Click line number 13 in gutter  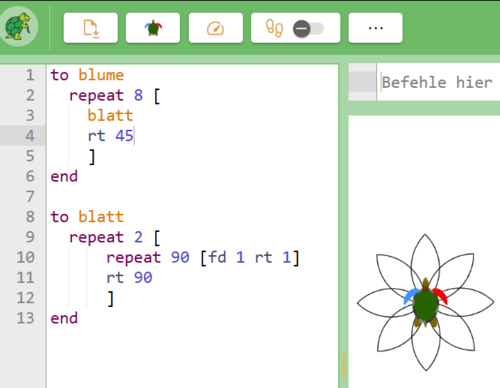[x=26, y=318]
